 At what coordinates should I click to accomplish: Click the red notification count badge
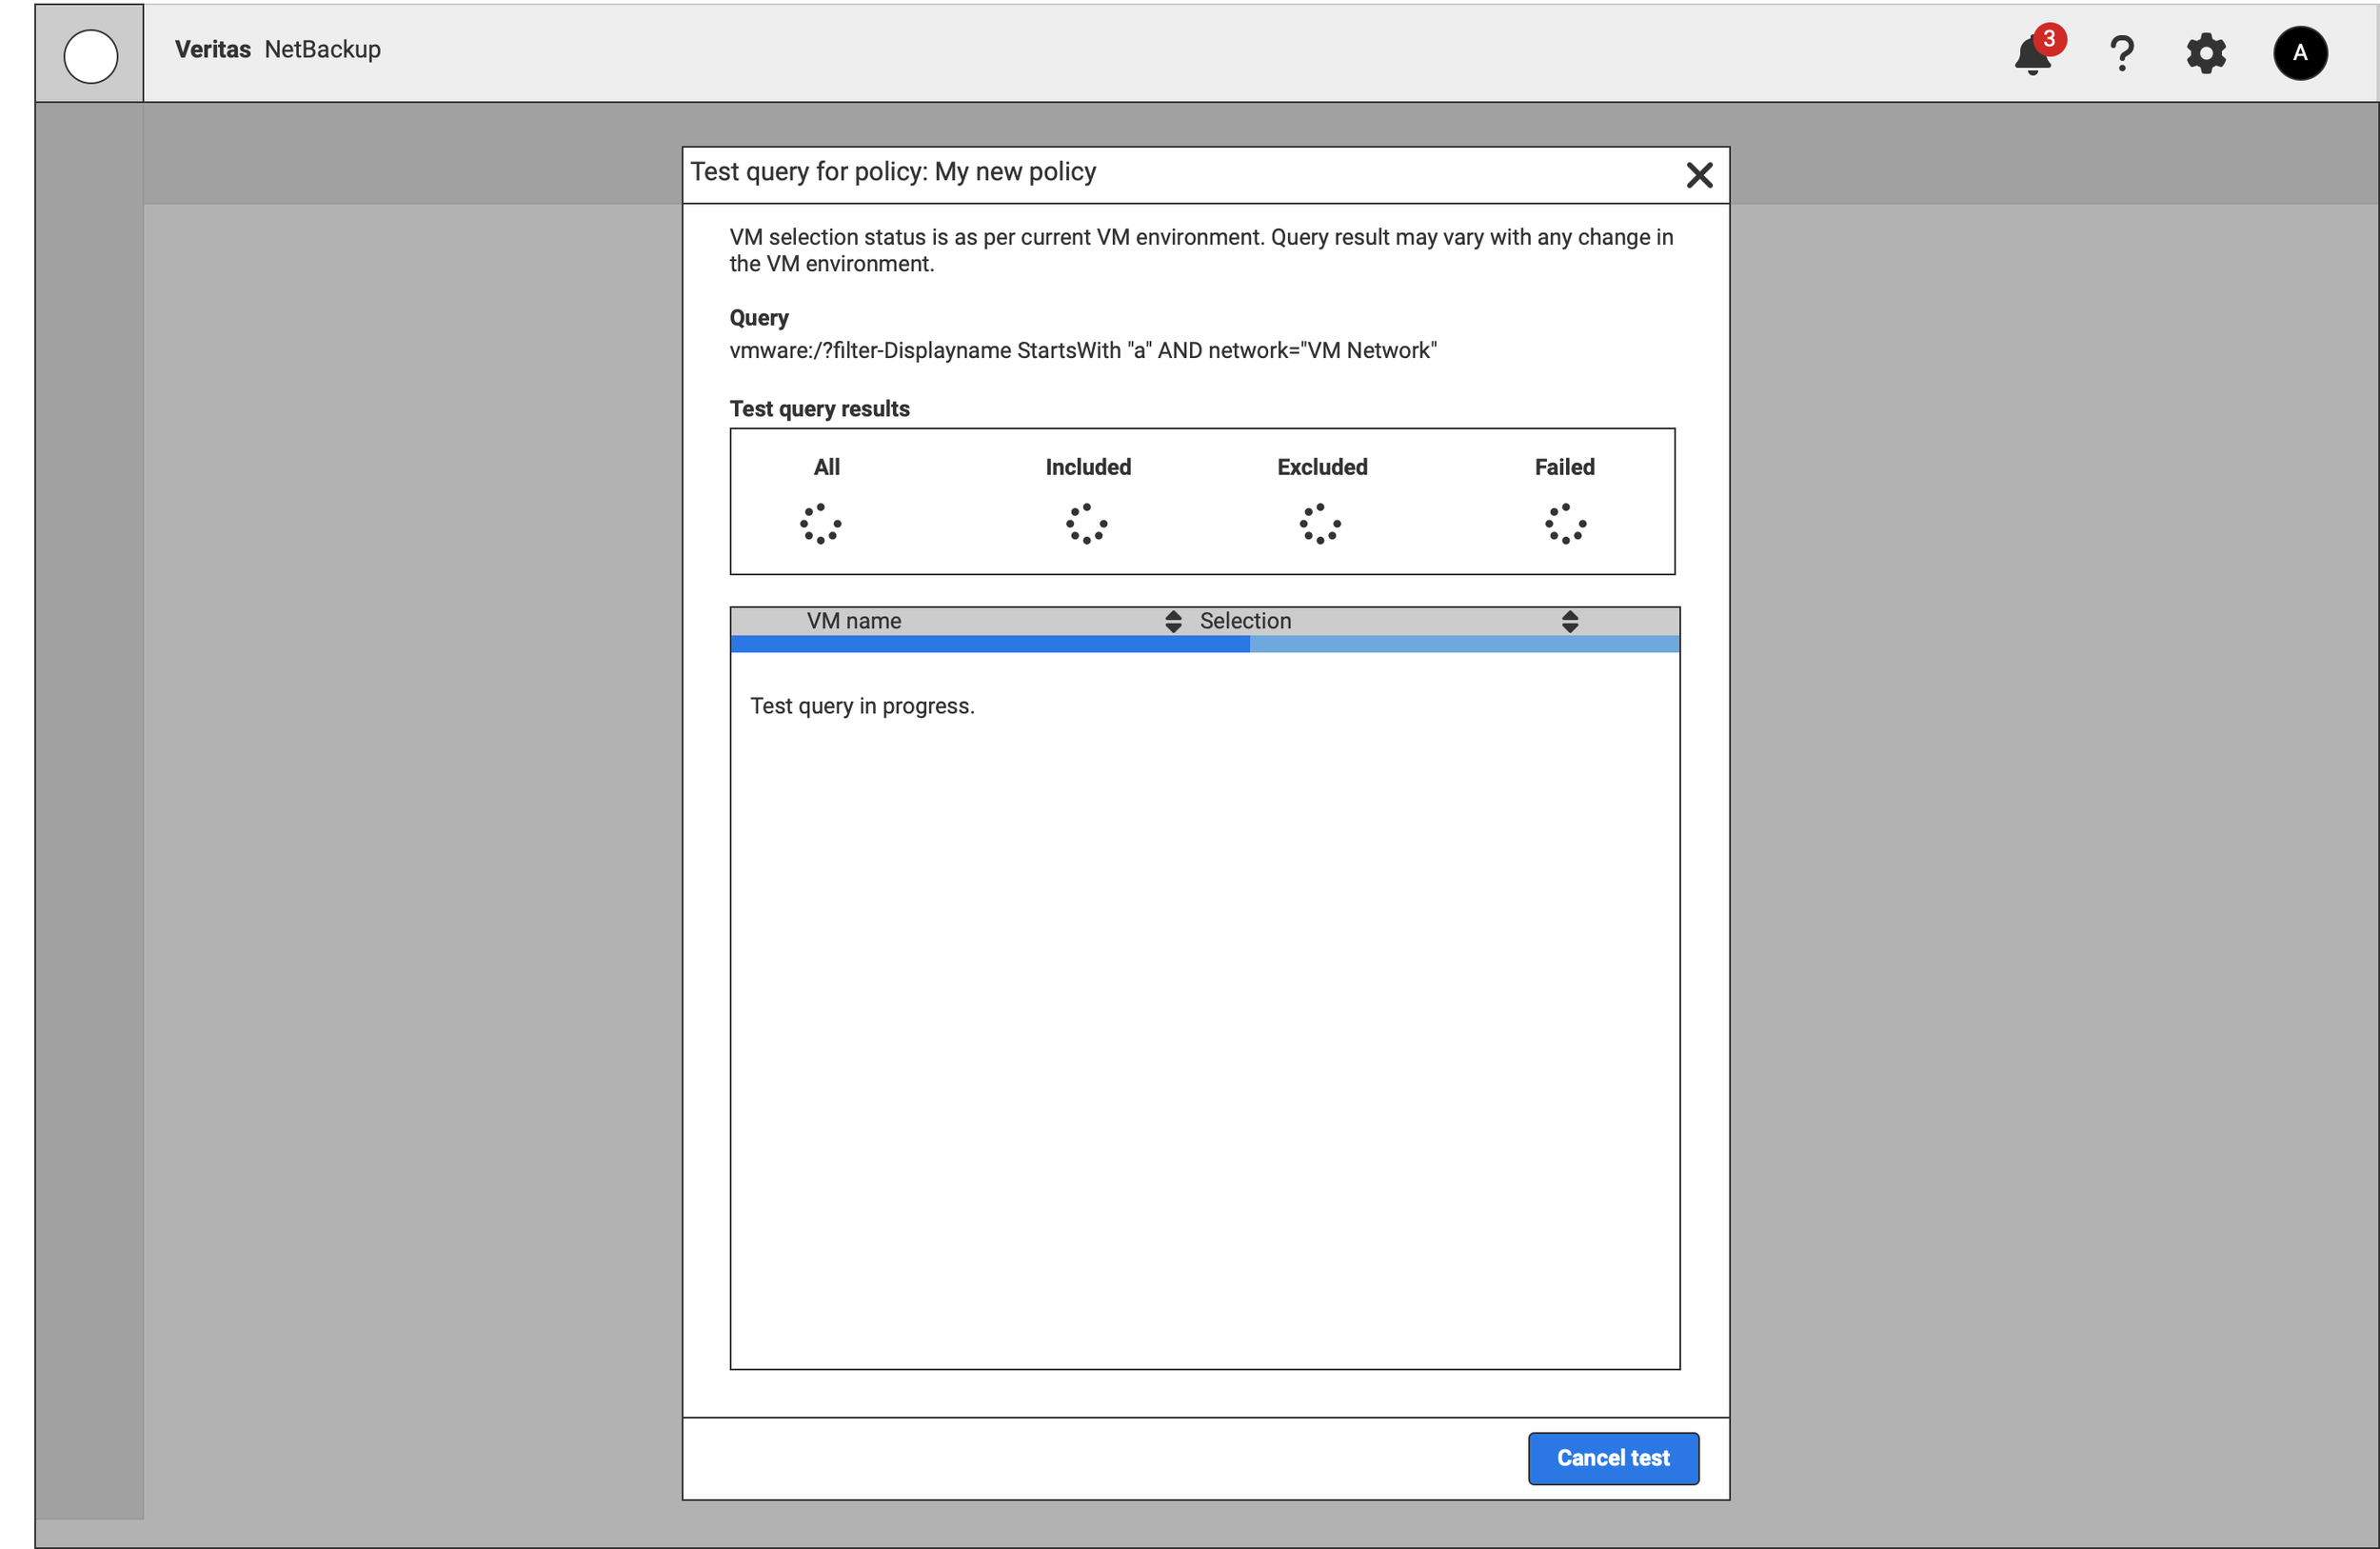pyautogui.click(x=2048, y=39)
